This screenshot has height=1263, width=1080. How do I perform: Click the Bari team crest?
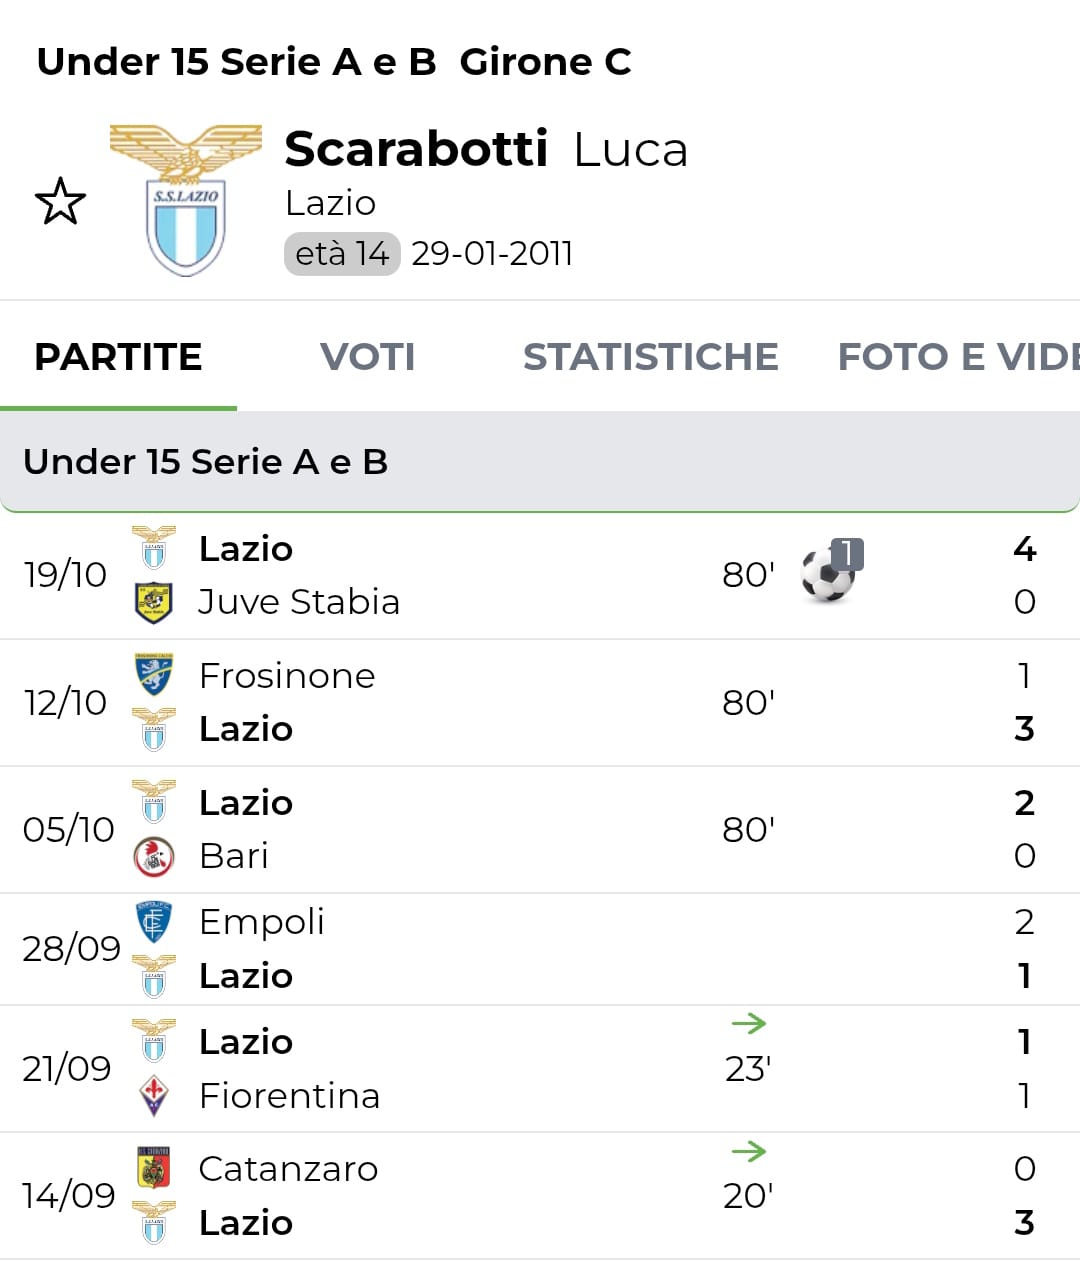[154, 856]
